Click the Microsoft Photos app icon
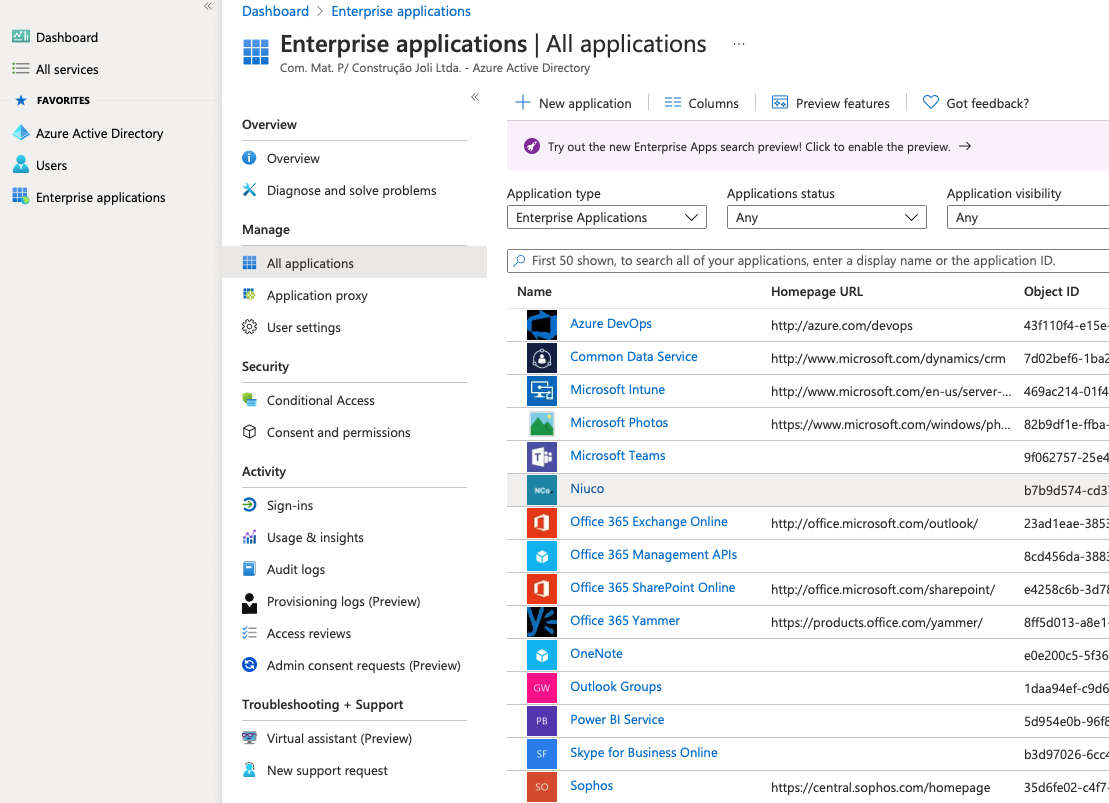This screenshot has width=1109, height=803. (x=542, y=424)
